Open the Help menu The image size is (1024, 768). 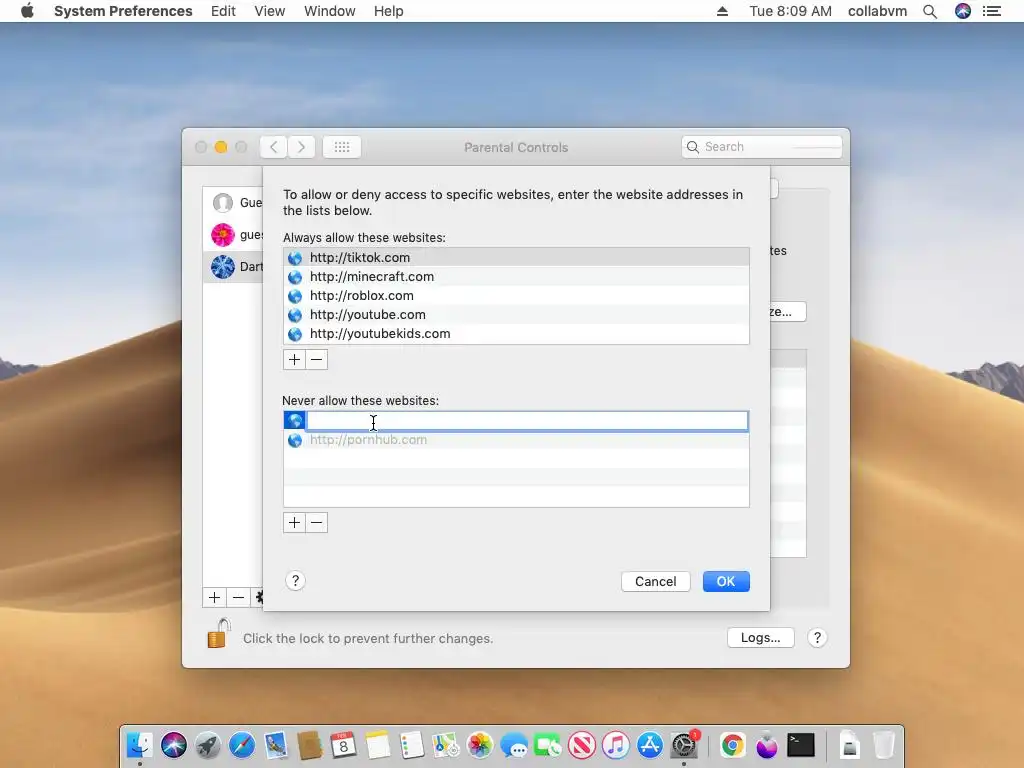coord(389,11)
